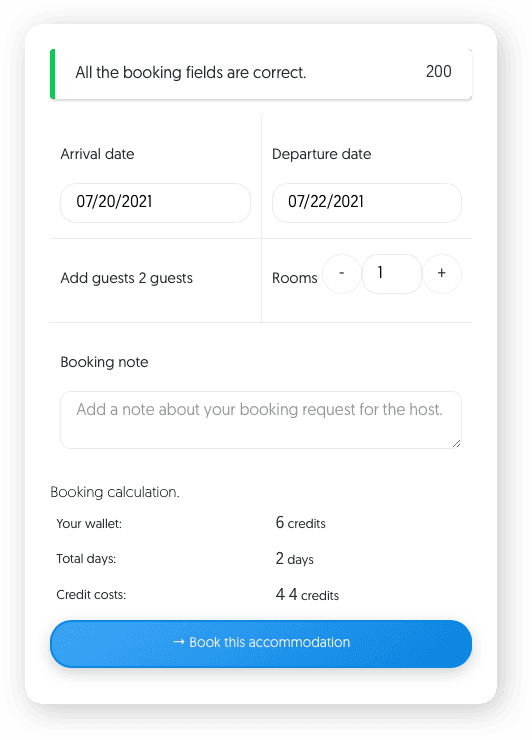Focus the Rooms quantity input box
Image resolution: width=532 pixels, height=740 pixels.
[x=391, y=274]
